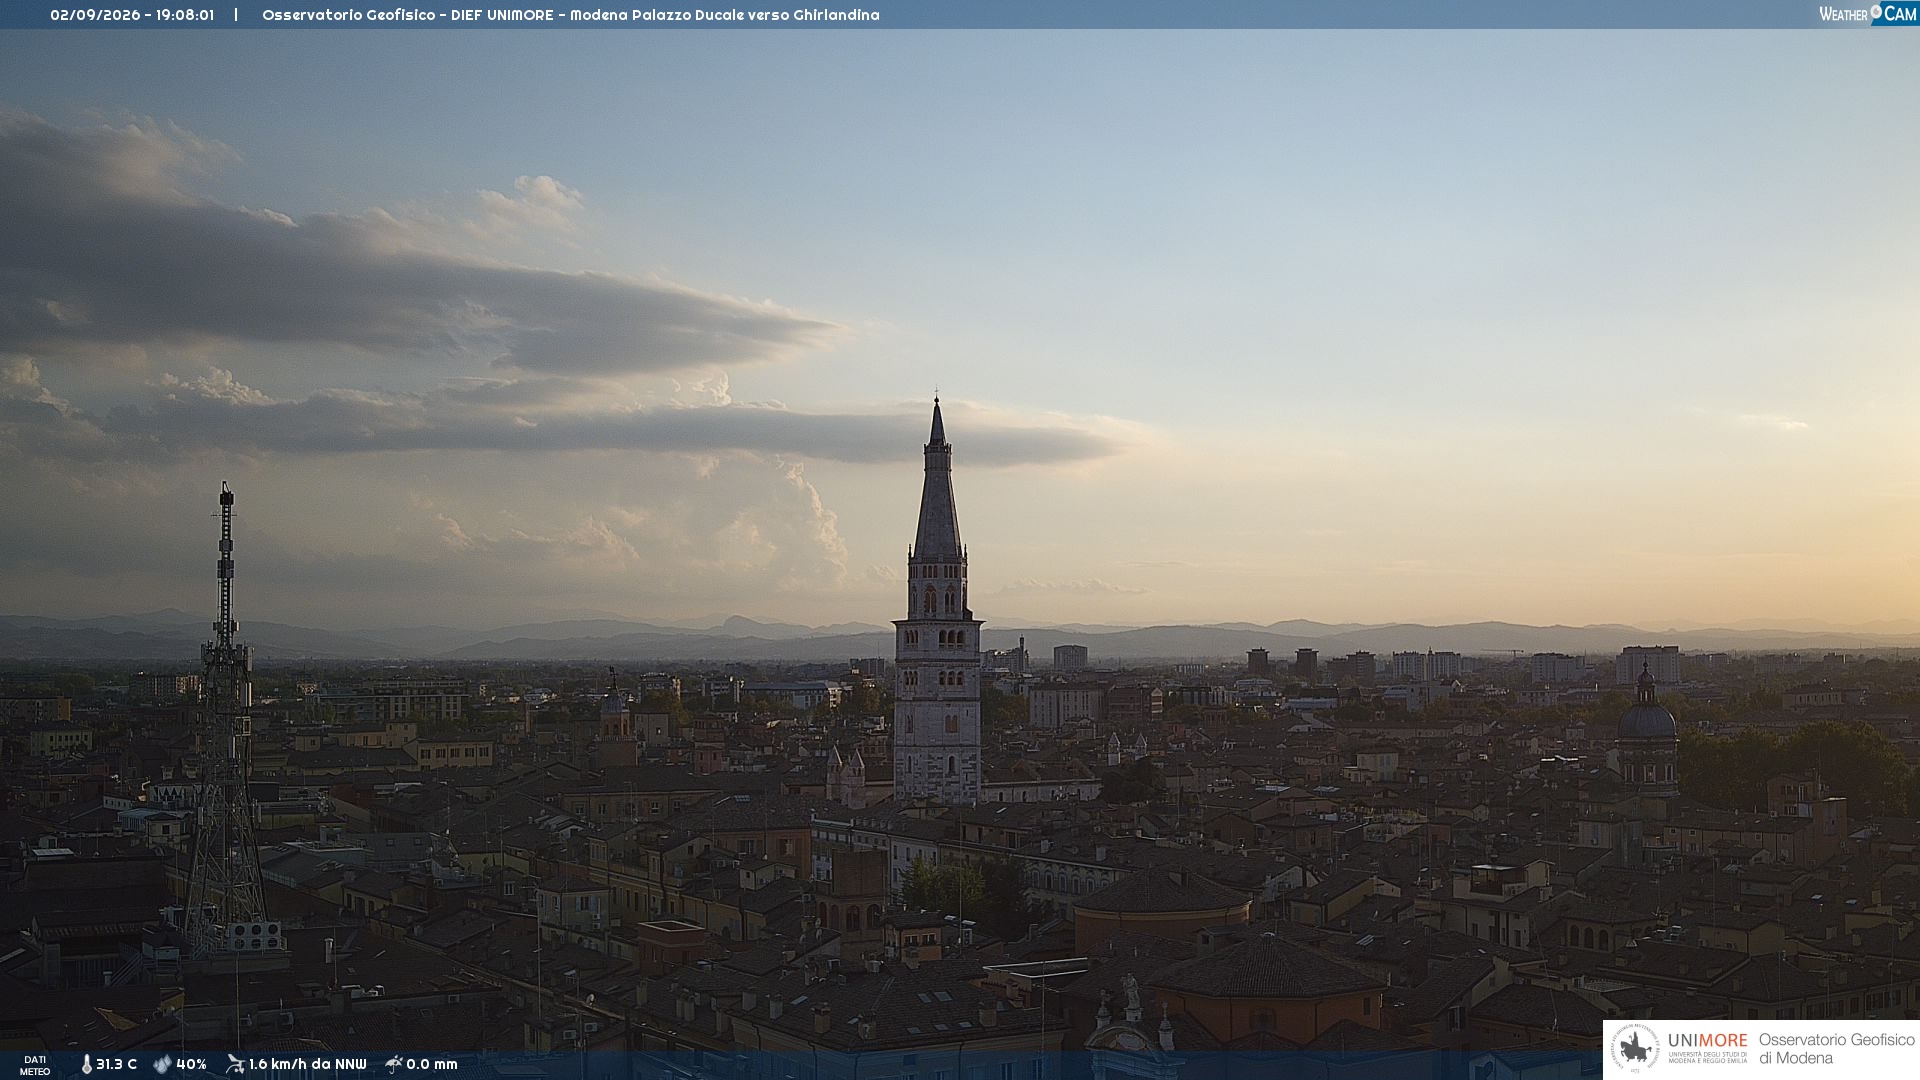Click the thermometer temperature icon
Image resolution: width=1920 pixels, height=1080 pixels.
click(87, 1064)
